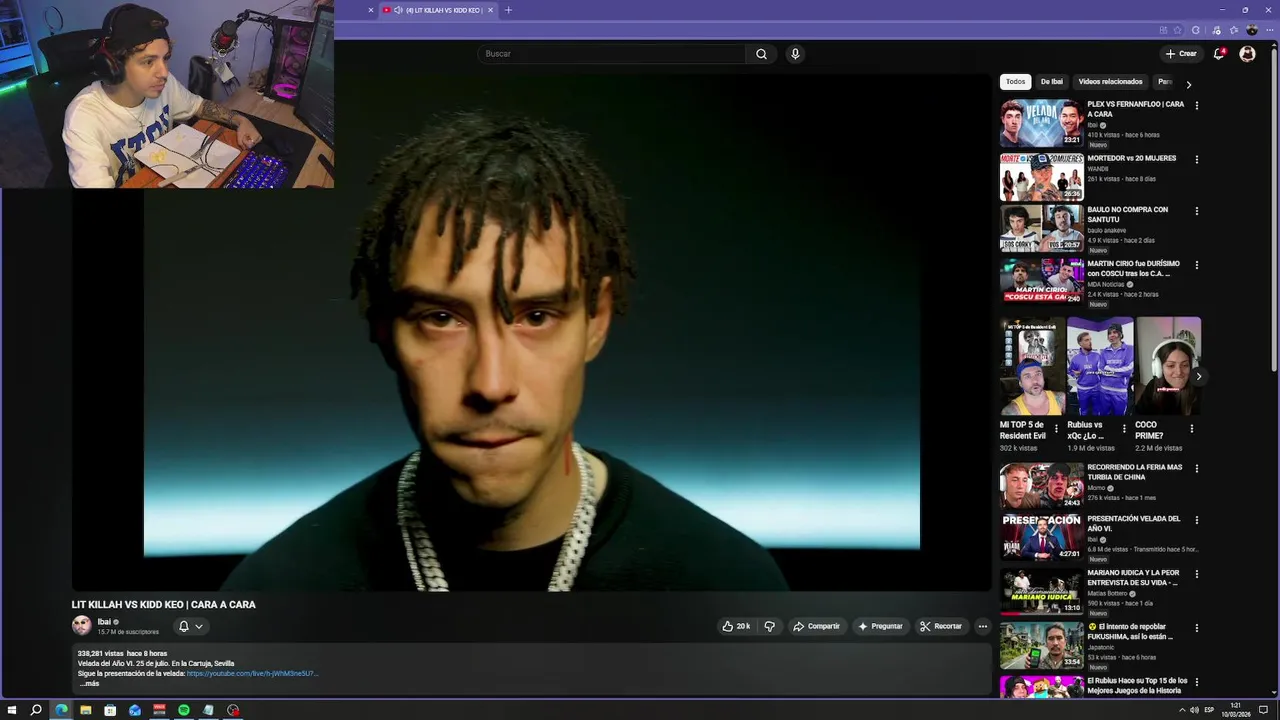Open RECORRIENDO LA FERIA MAS TURBIA title
The height and width of the screenshot is (720, 1280).
pos(1135,472)
